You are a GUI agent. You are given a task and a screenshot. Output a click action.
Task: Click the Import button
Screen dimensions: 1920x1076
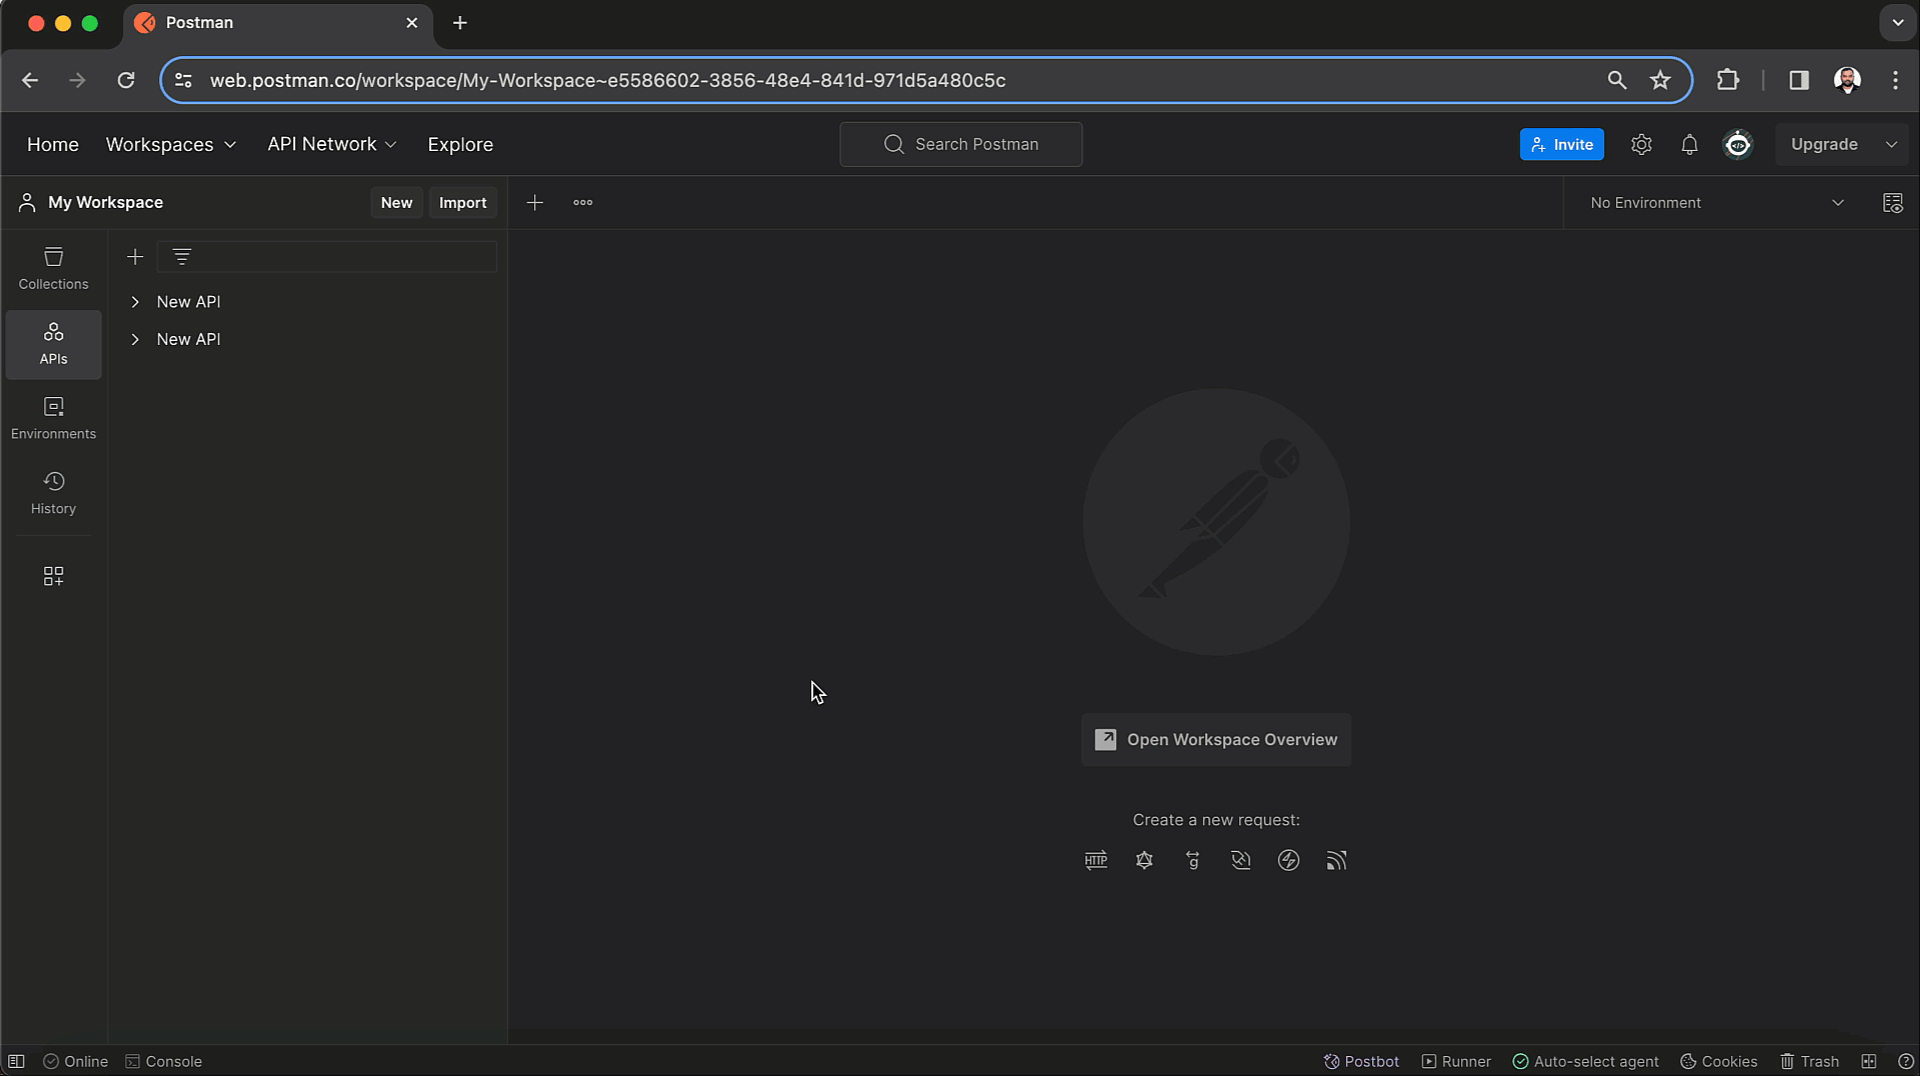(462, 202)
